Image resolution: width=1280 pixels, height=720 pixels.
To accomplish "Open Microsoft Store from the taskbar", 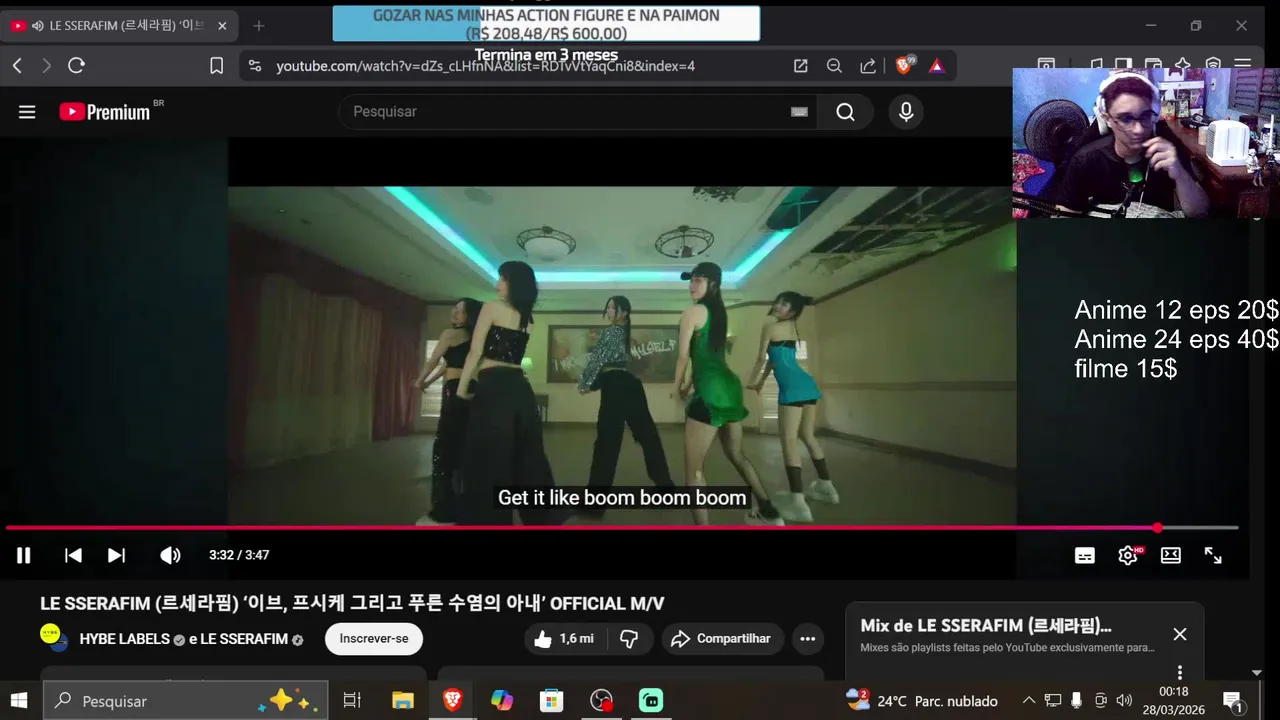I will click(x=552, y=701).
